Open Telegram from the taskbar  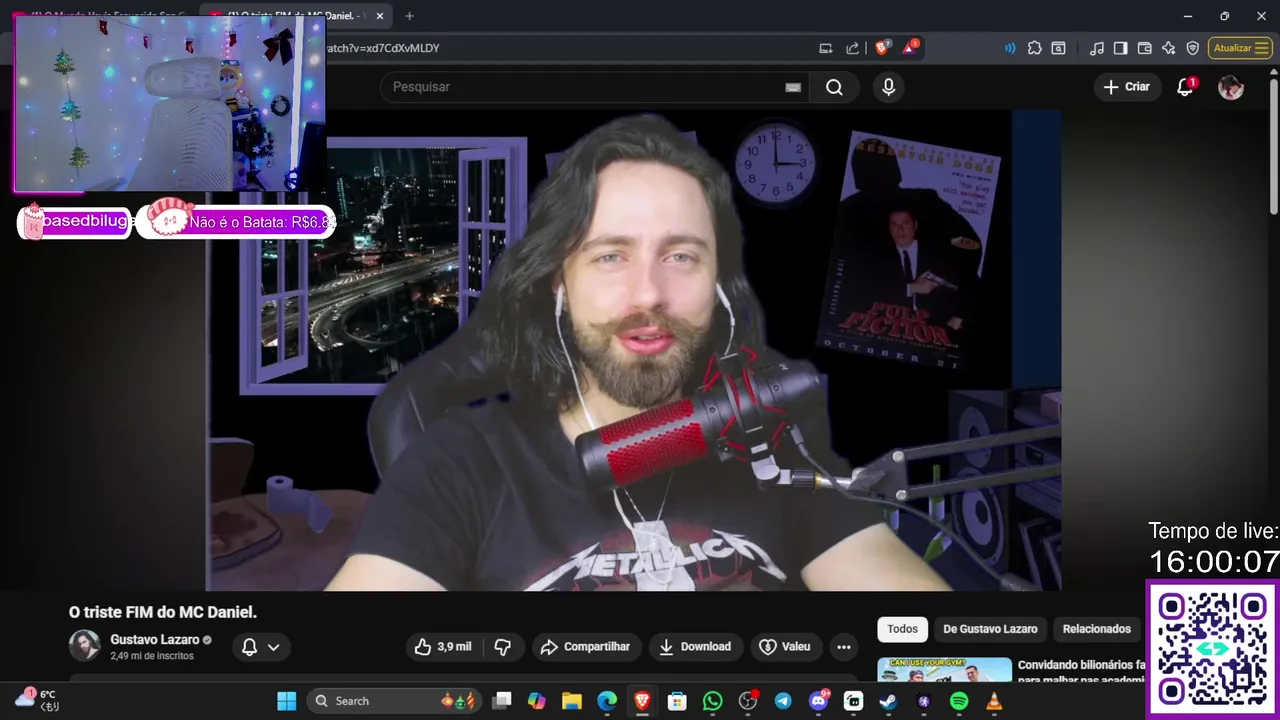click(783, 701)
